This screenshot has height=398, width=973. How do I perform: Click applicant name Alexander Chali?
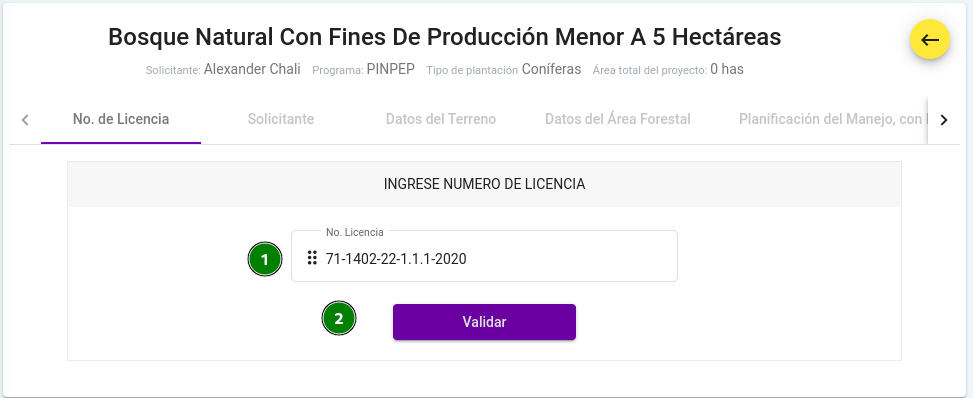252,69
